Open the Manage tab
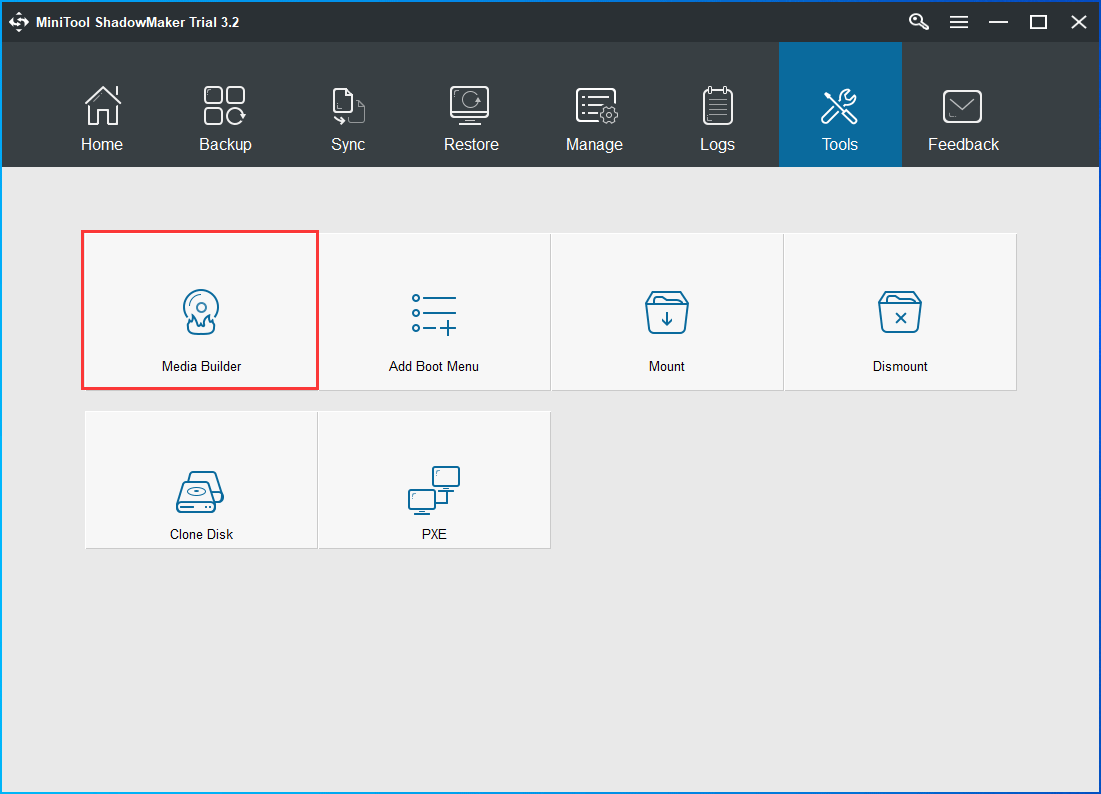Screen dimensions: 1101x794 (x=594, y=118)
